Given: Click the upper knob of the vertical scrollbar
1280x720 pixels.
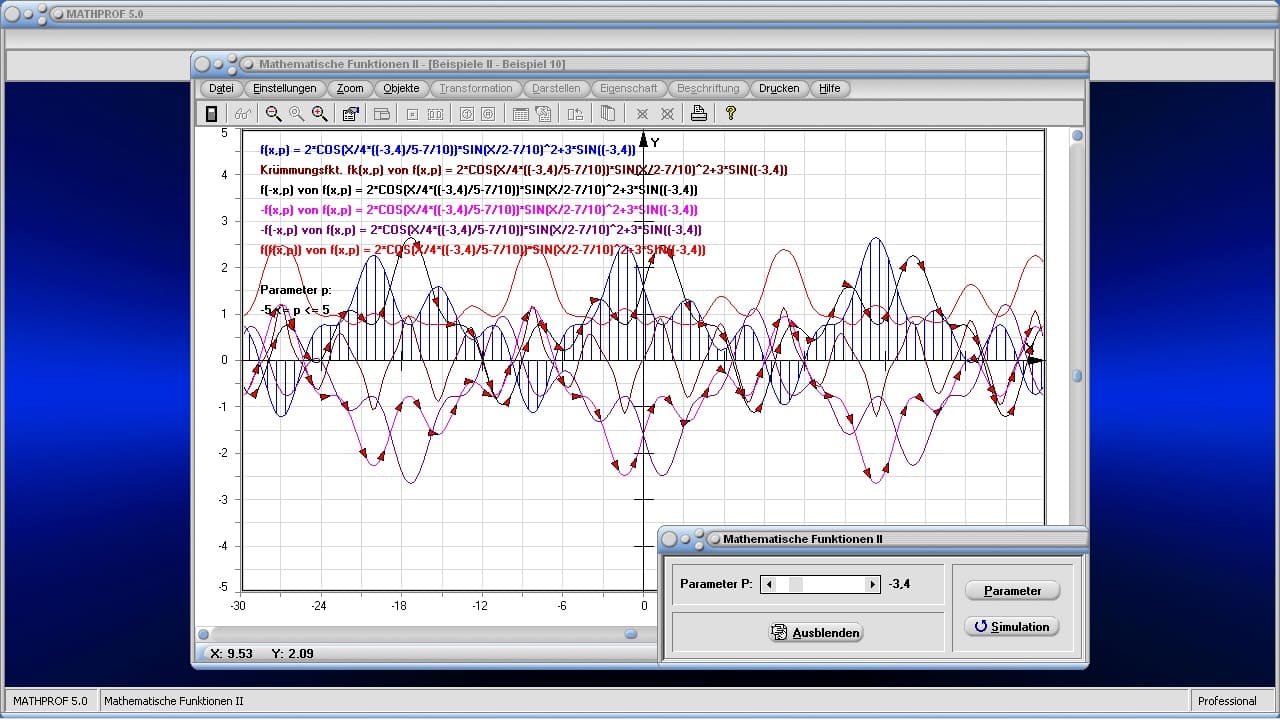Looking at the screenshot, I should pos(1077,136).
